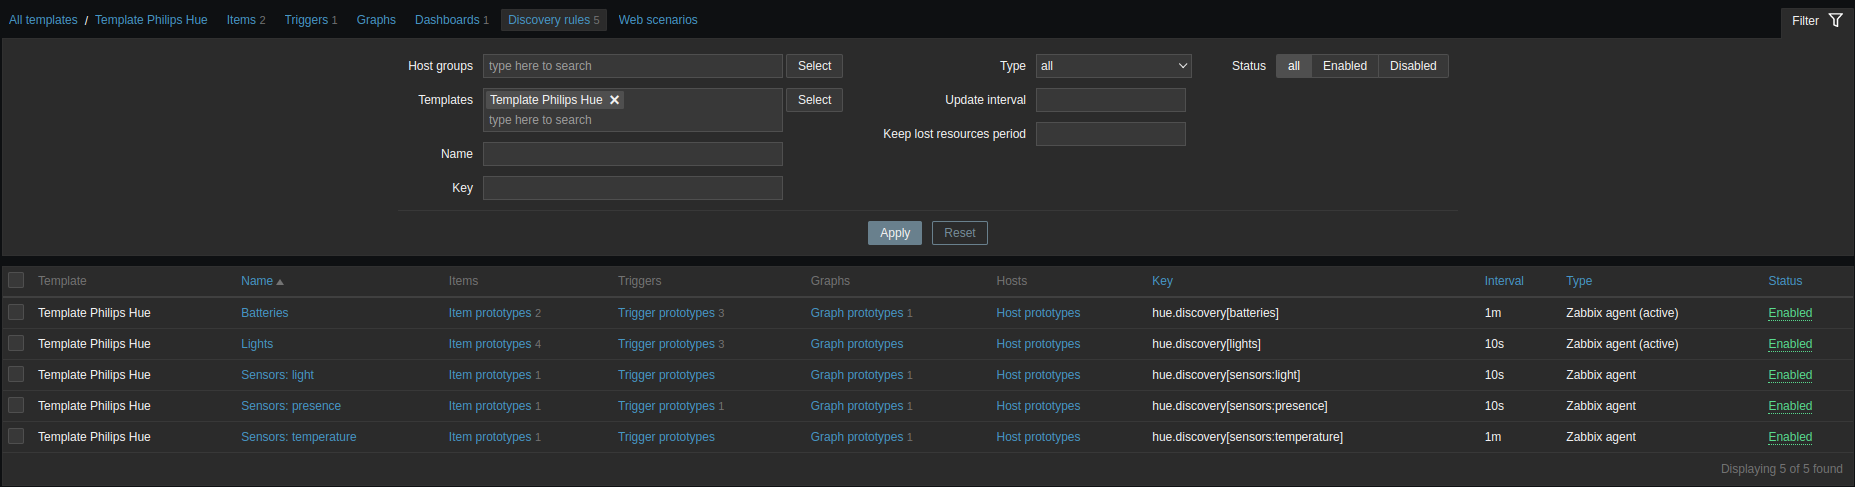Open Host prototypes for Sensors: light

pyautogui.click(x=1038, y=375)
